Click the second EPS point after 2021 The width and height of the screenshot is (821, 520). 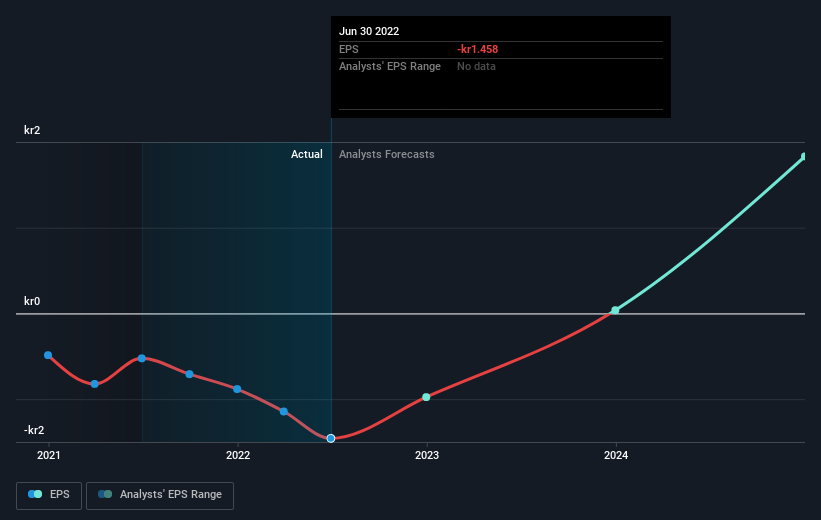(95, 384)
